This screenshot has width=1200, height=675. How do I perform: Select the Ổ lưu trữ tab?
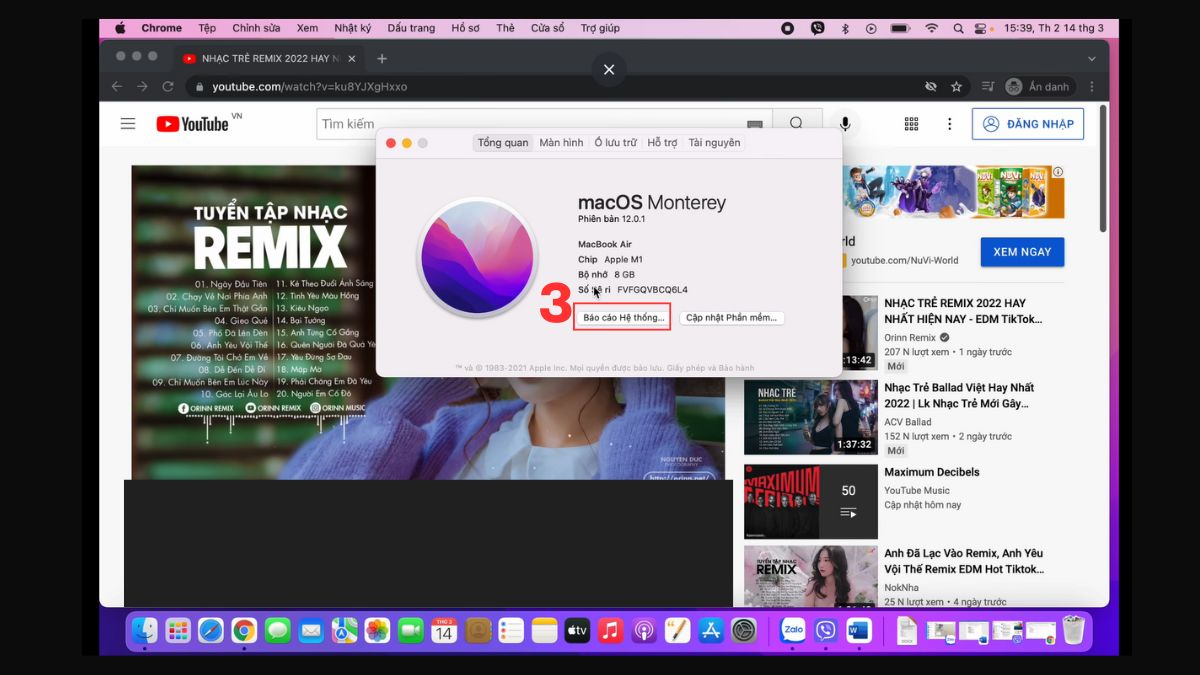point(615,143)
